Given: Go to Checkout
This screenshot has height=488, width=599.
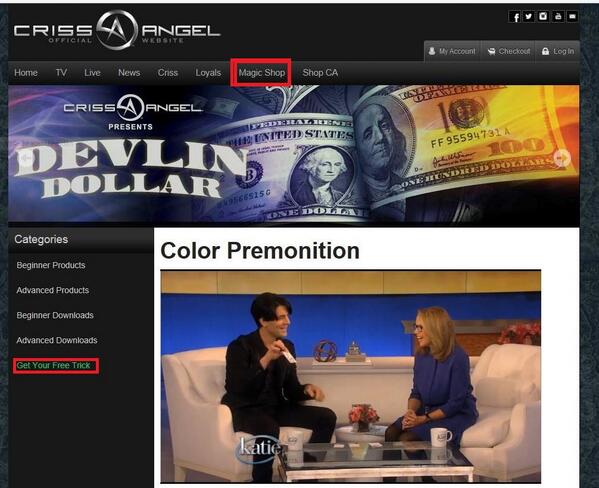Looking at the screenshot, I should pyautogui.click(x=508, y=51).
